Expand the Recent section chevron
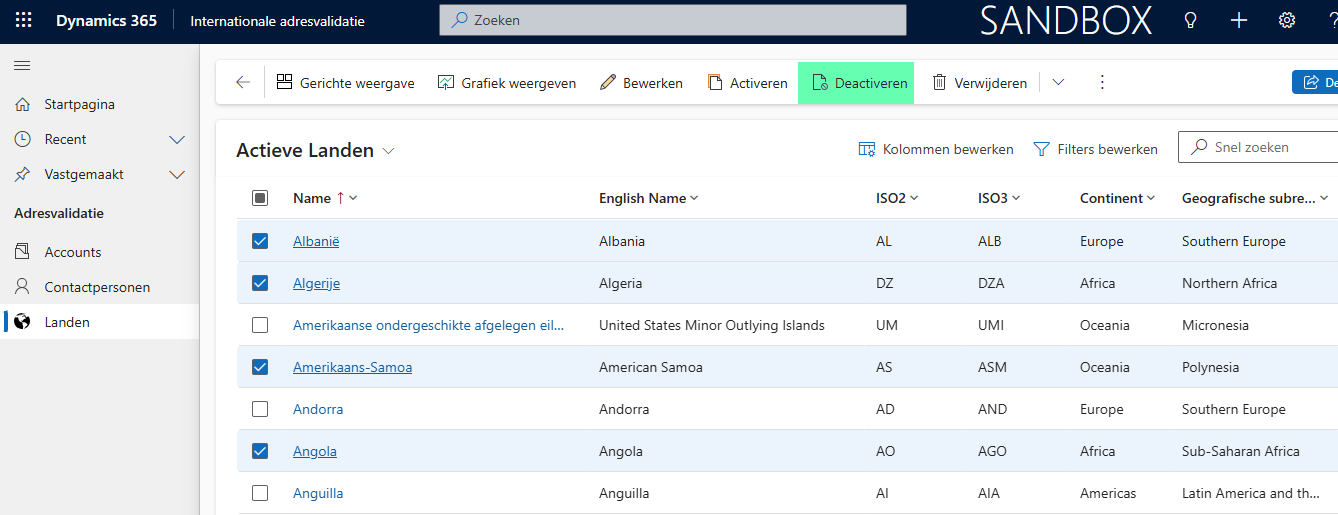1338x515 pixels. (x=177, y=139)
